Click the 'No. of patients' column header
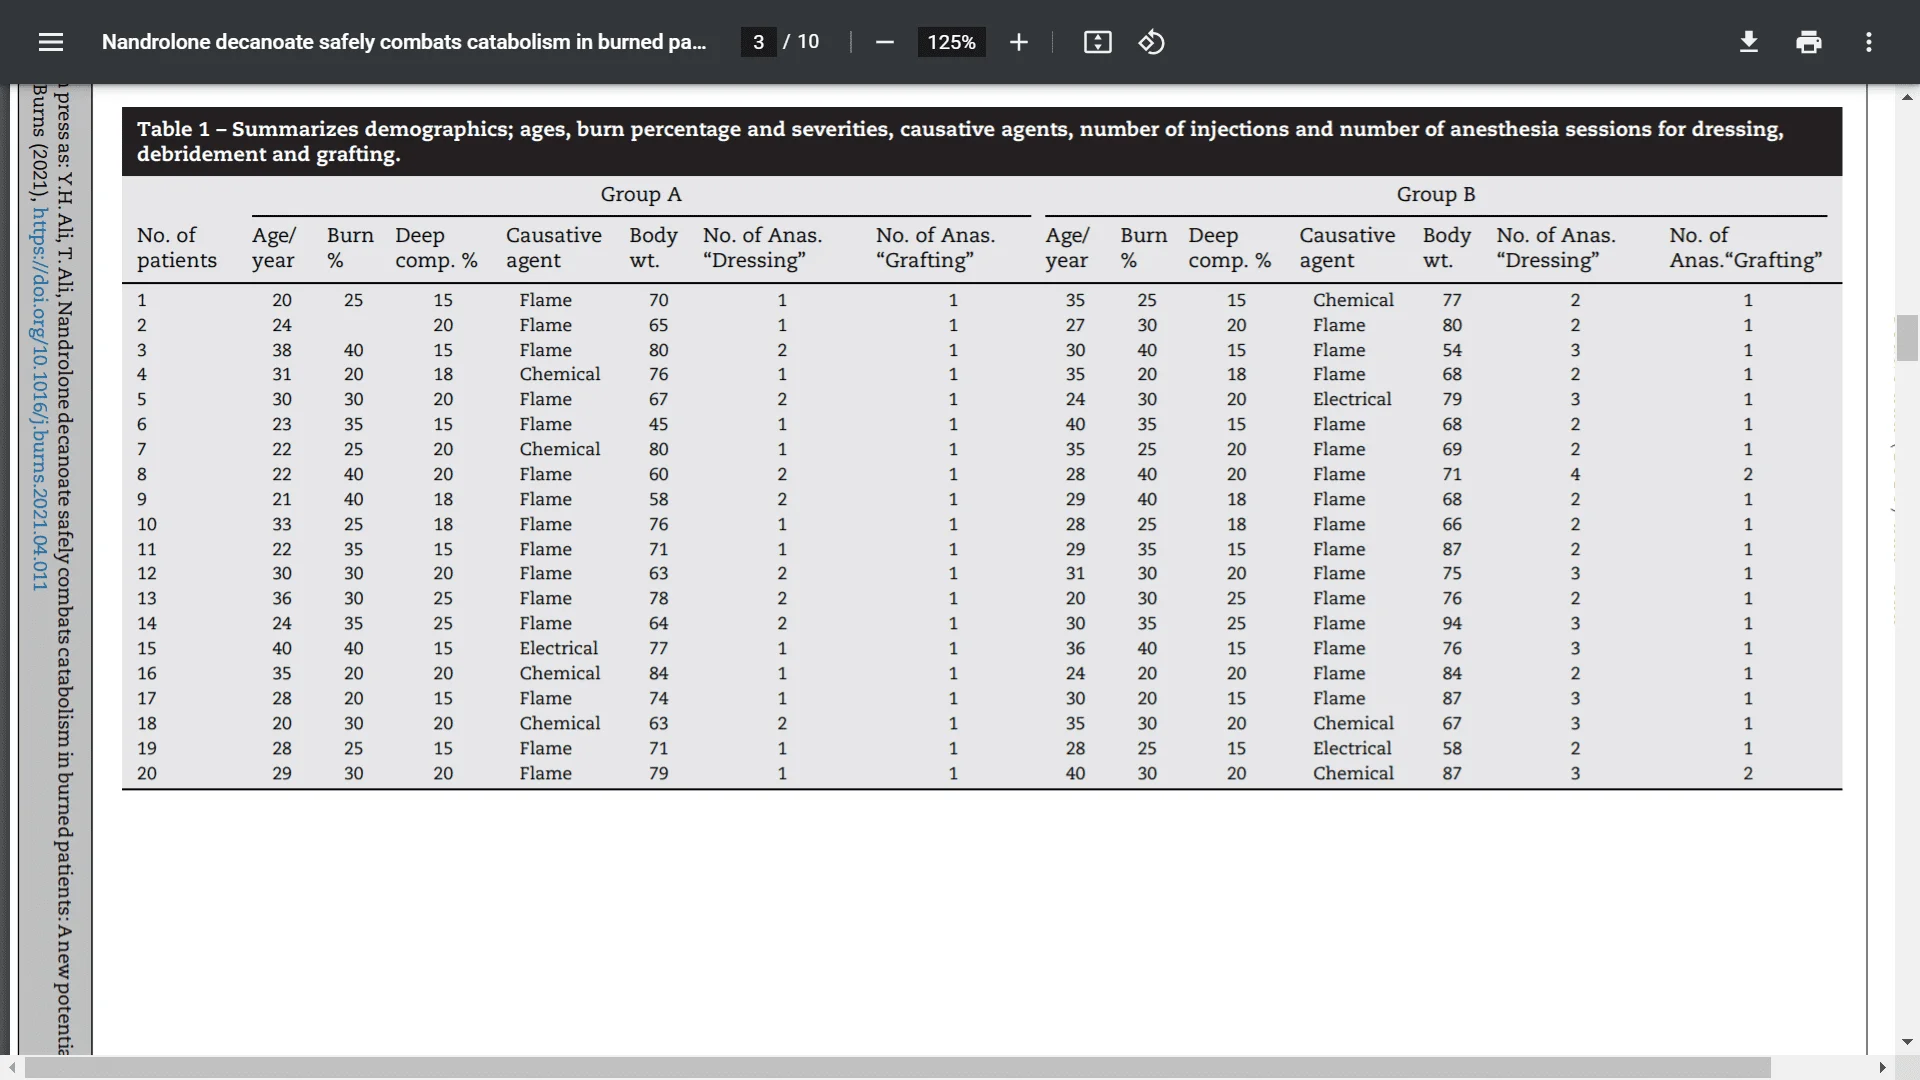 (177, 247)
